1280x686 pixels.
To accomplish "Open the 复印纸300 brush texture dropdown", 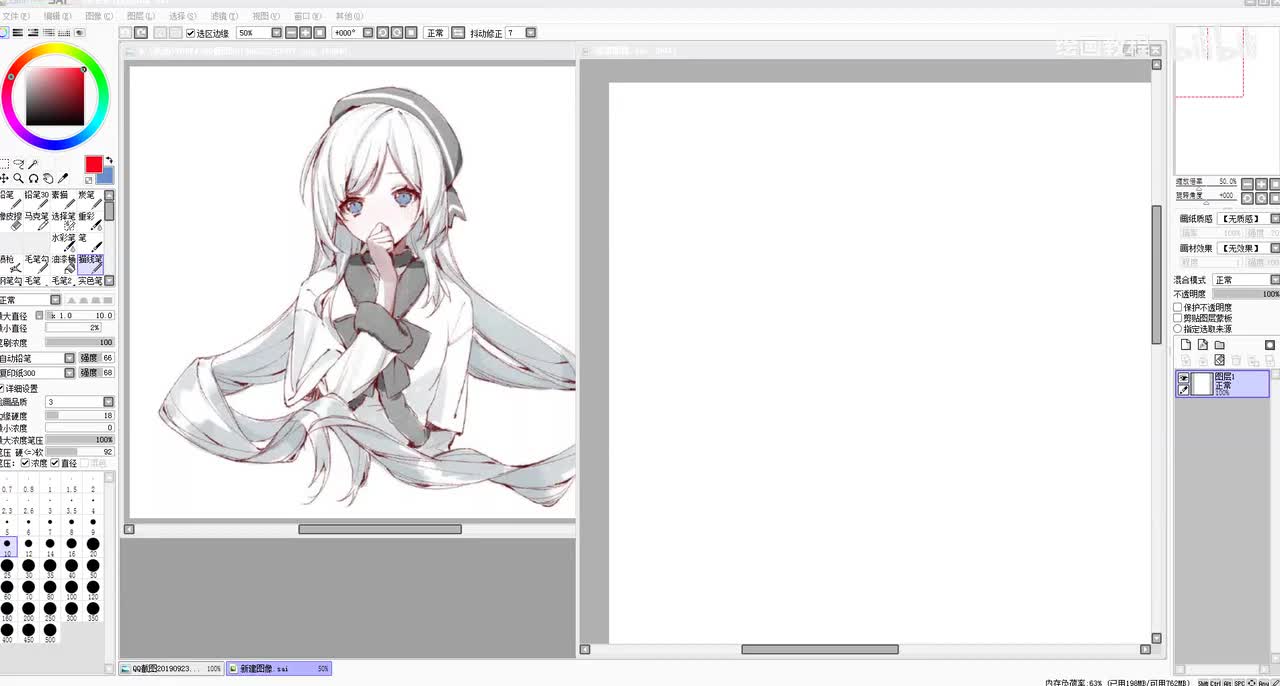I will pos(69,373).
